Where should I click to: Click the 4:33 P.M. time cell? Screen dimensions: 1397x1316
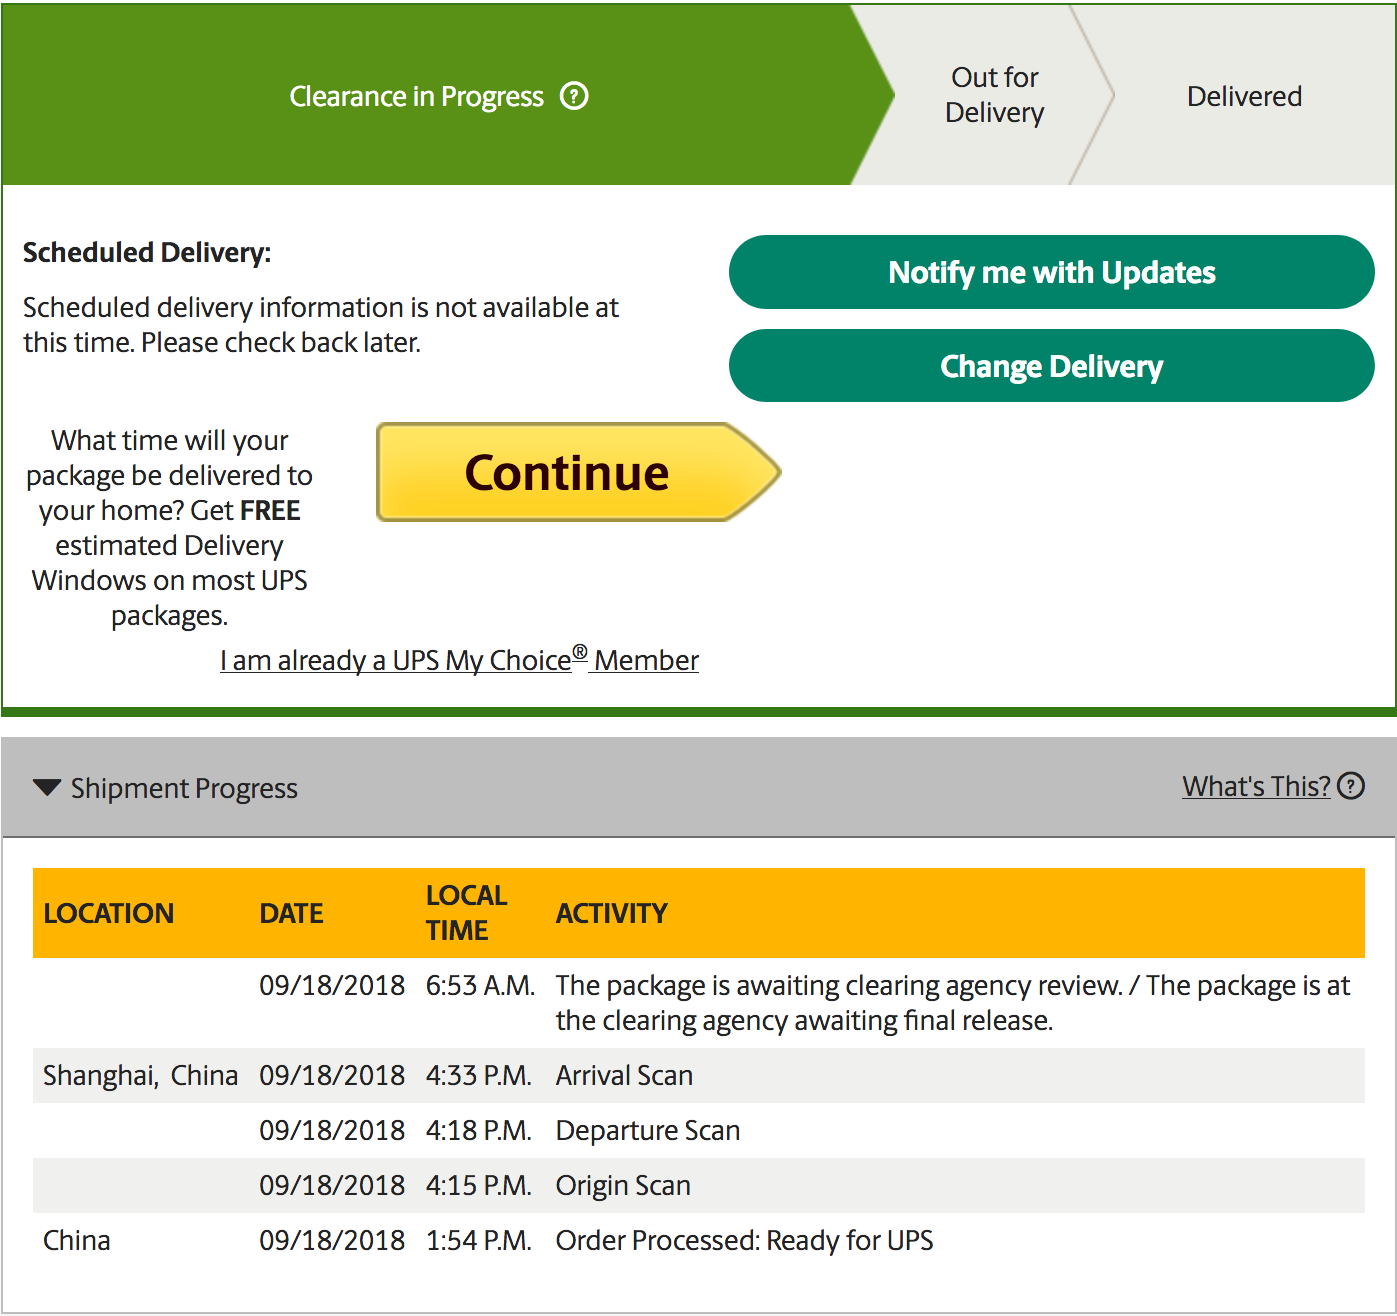tap(479, 1075)
